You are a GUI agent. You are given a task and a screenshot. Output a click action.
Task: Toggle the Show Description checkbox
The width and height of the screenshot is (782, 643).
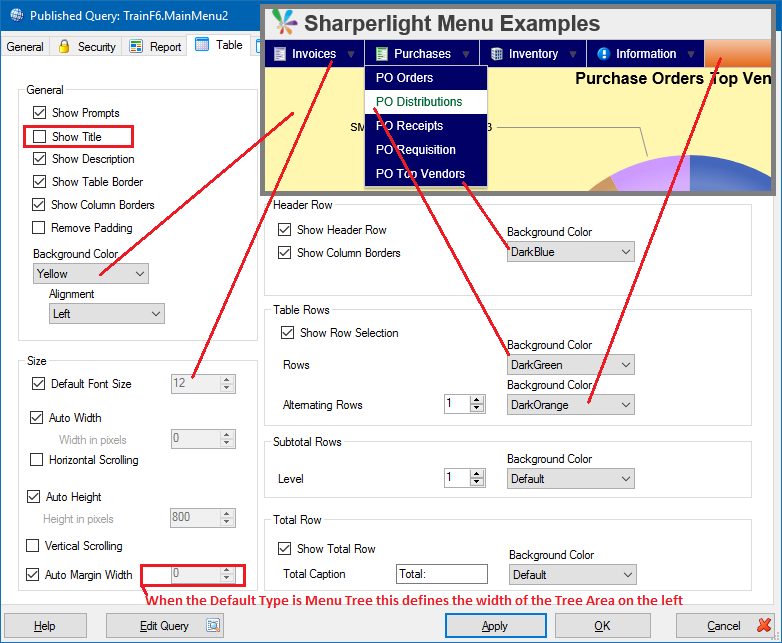point(39,159)
